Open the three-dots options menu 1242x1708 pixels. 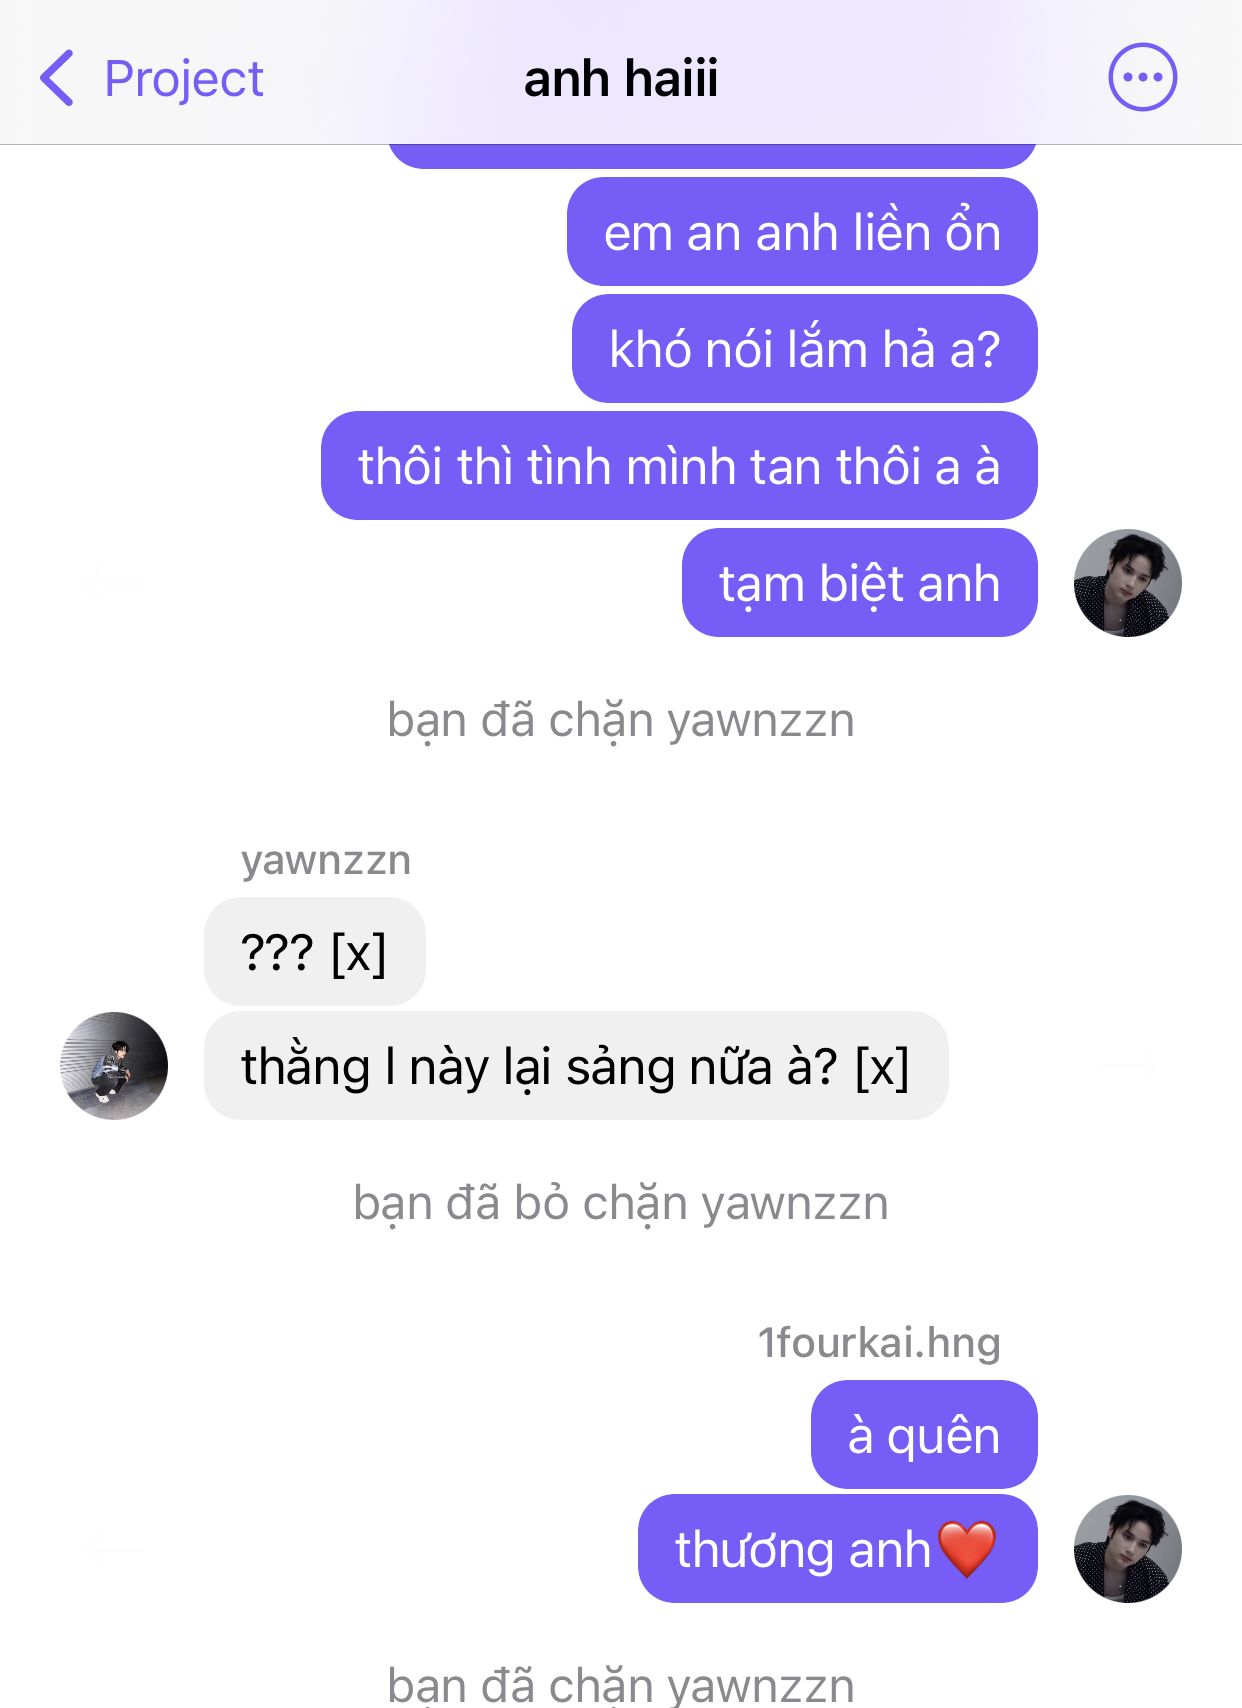pos(1142,77)
